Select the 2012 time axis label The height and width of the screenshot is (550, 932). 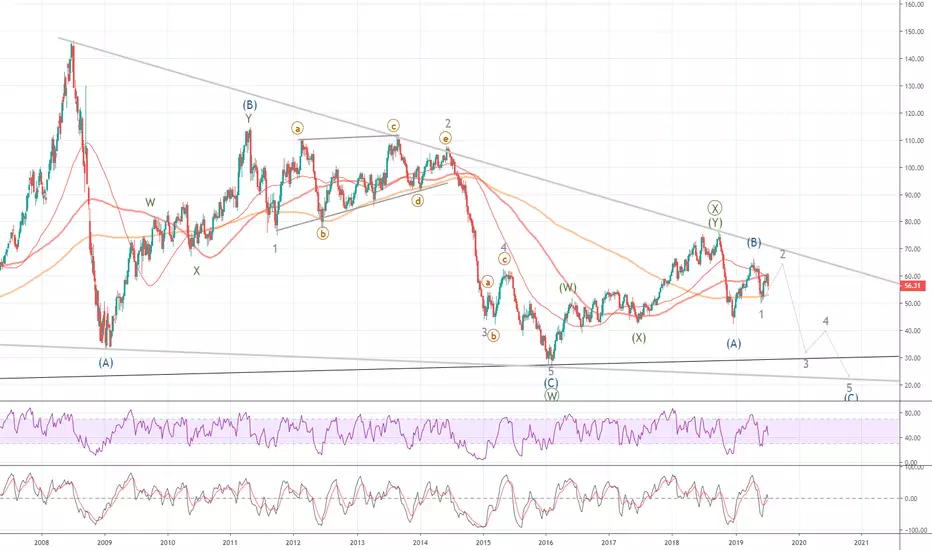pyautogui.click(x=293, y=542)
